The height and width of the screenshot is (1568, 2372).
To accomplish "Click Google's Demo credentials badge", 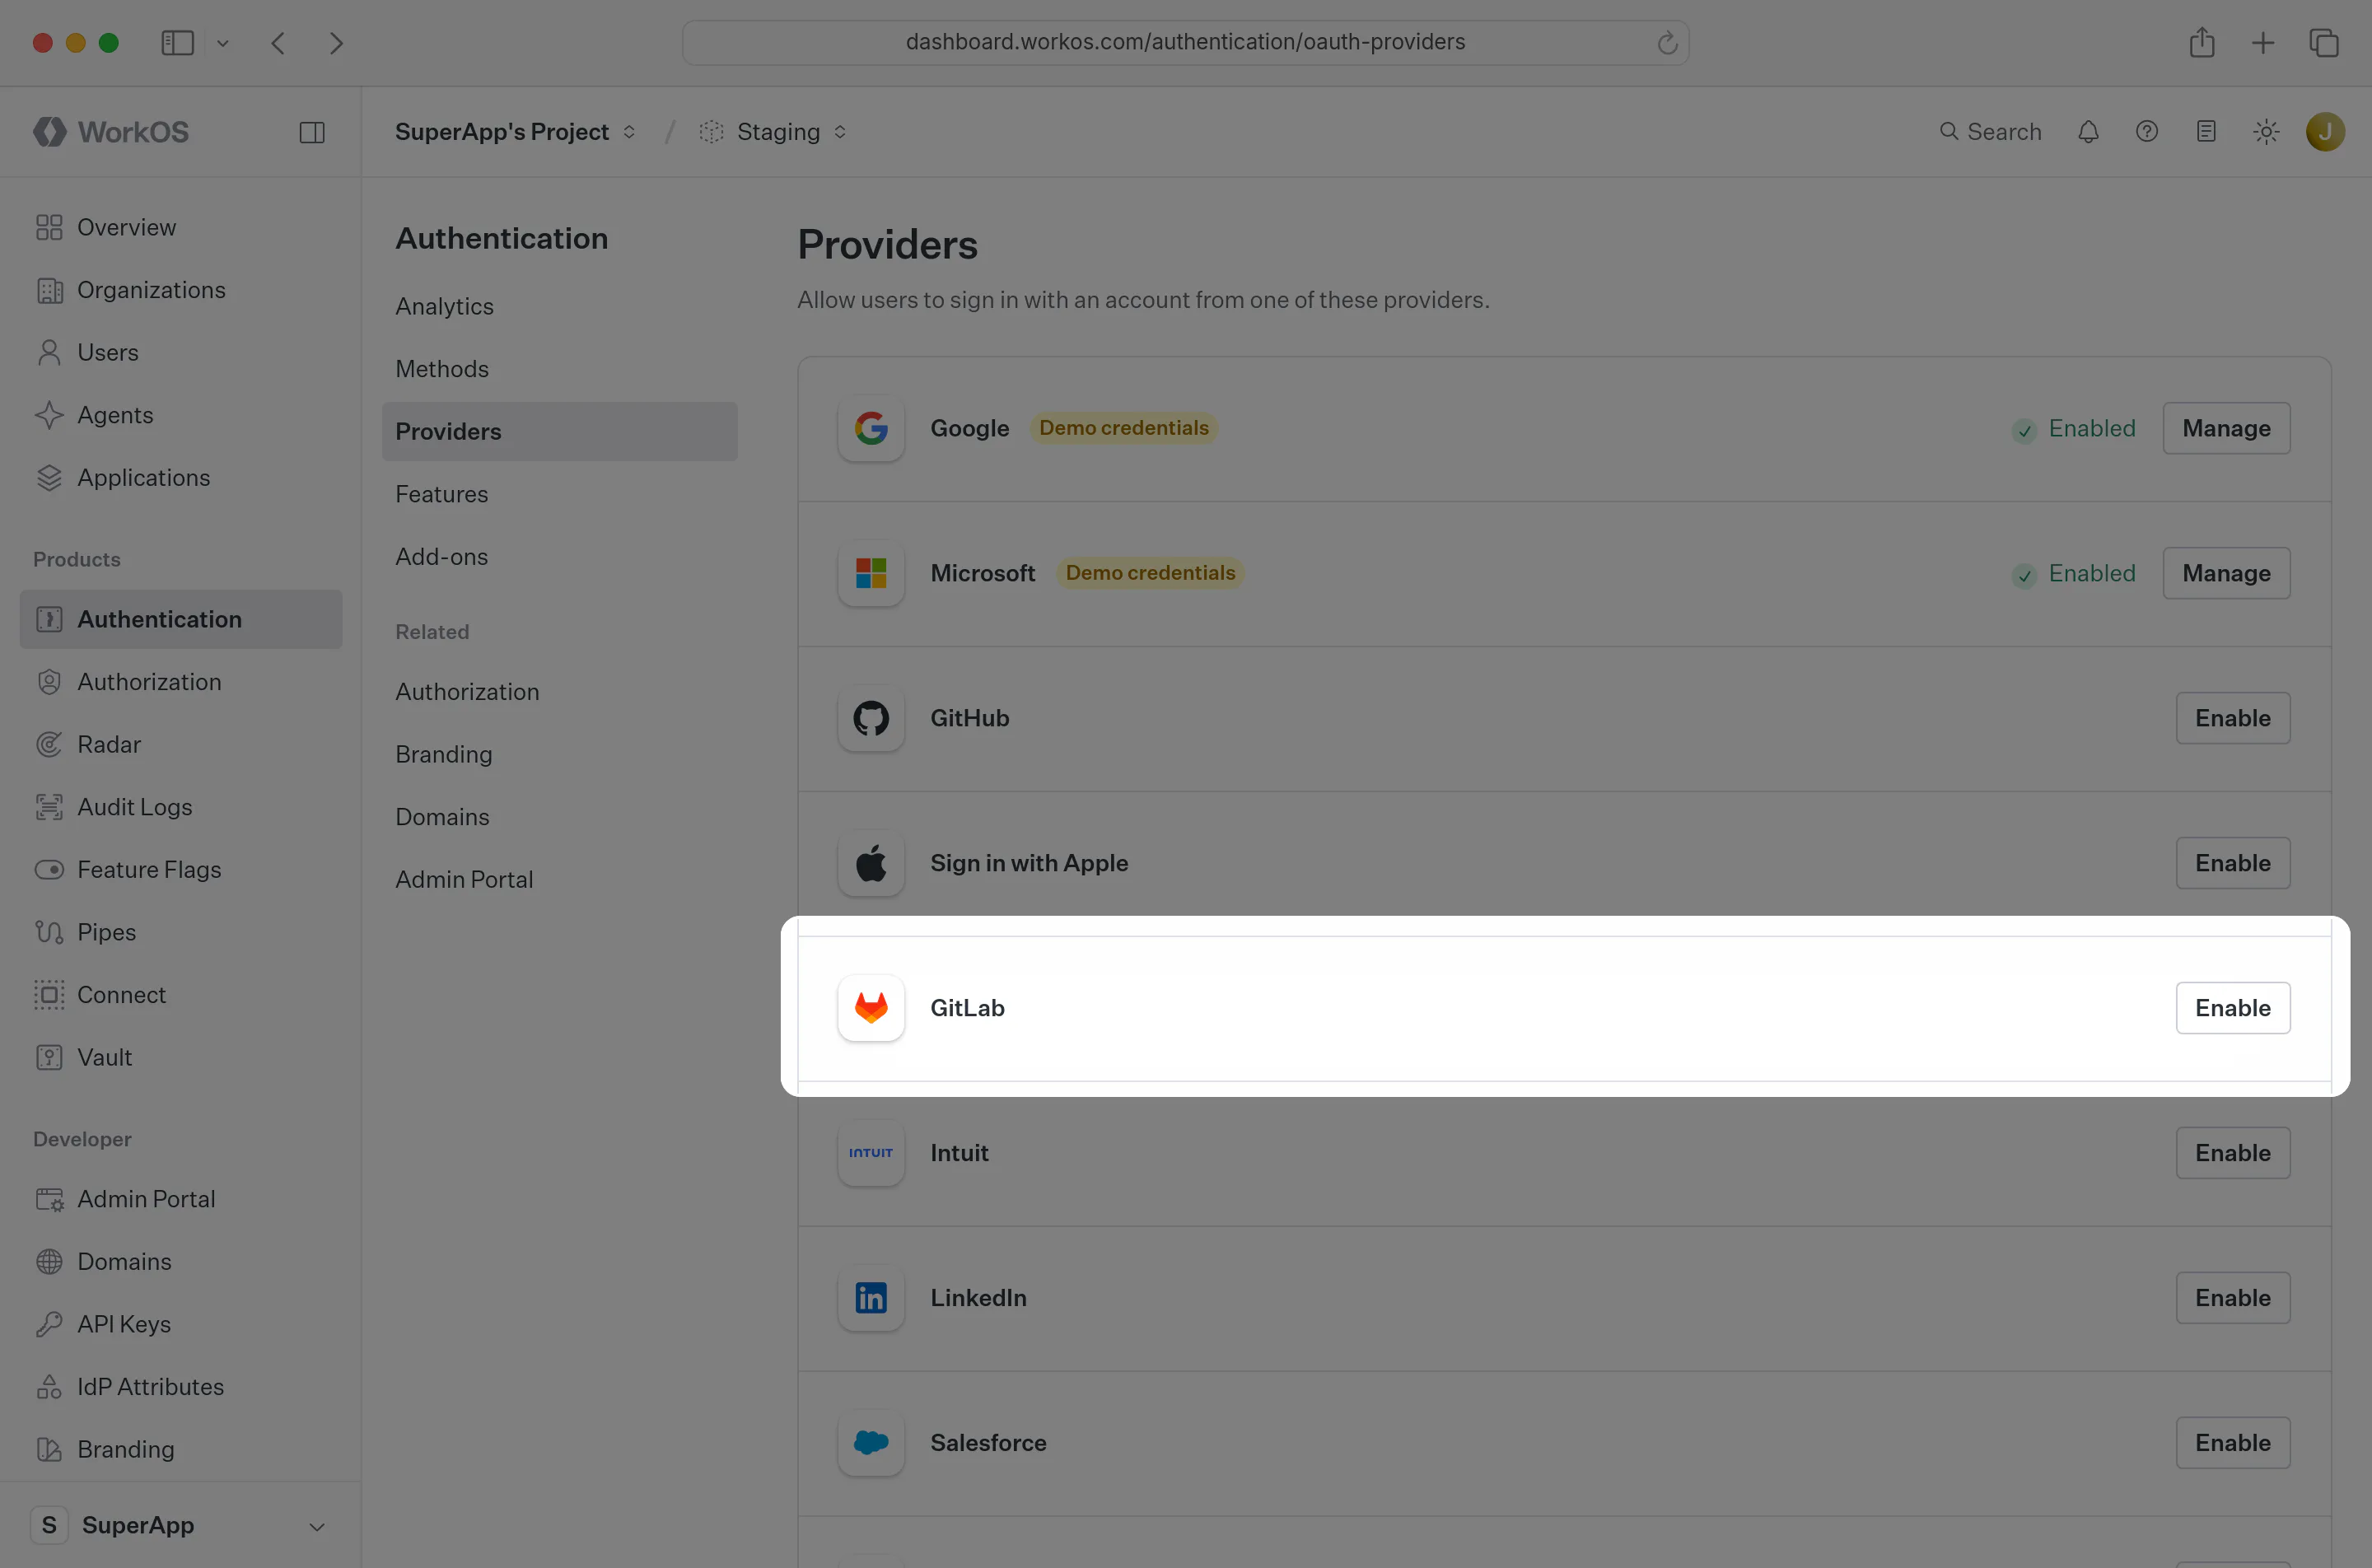I will pyautogui.click(x=1124, y=428).
